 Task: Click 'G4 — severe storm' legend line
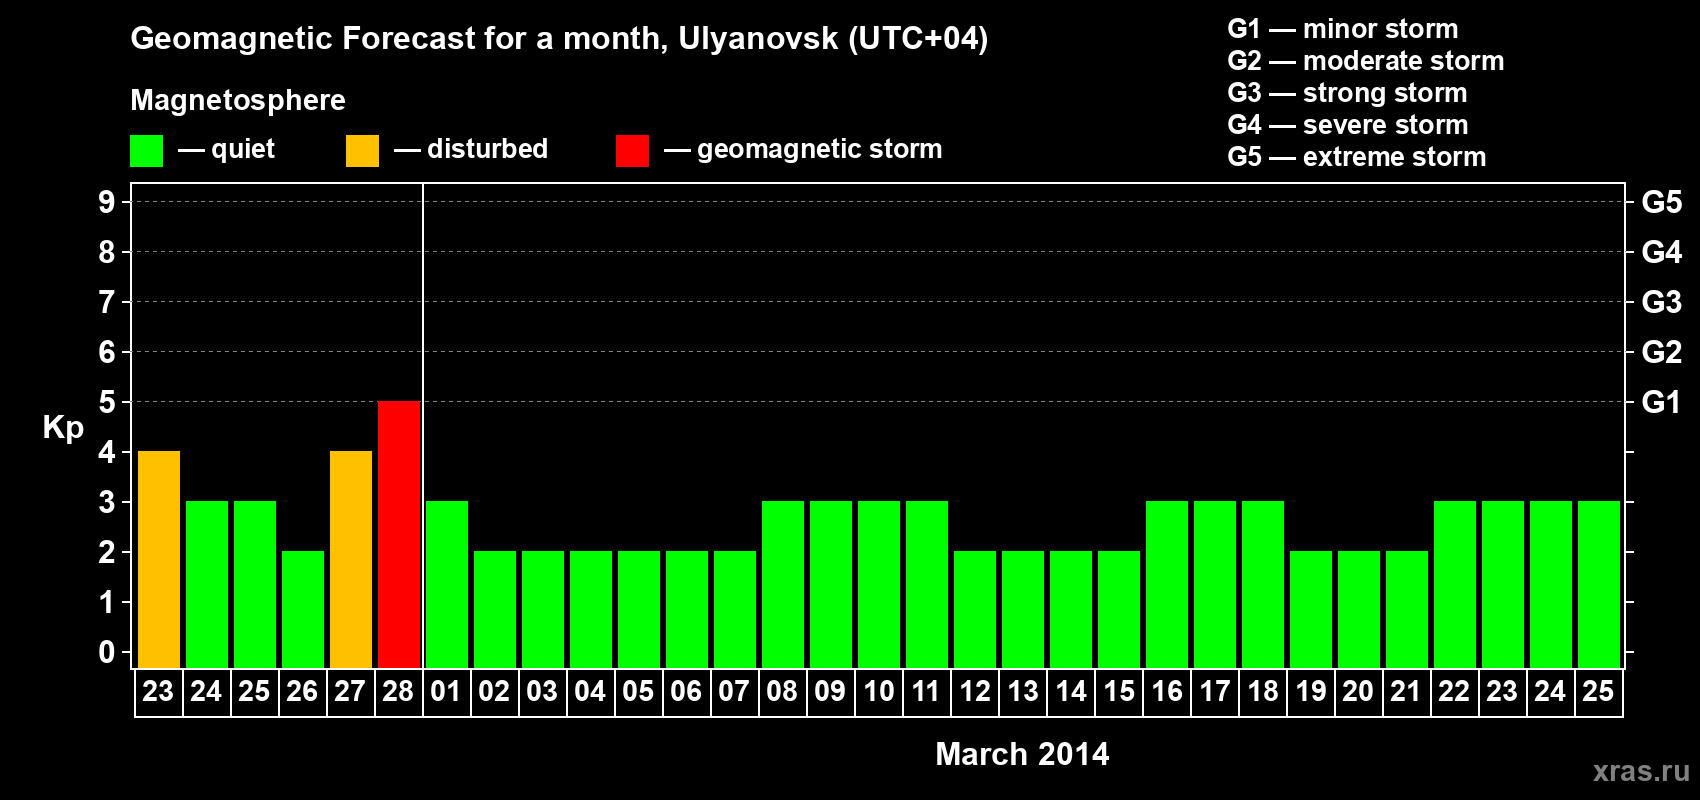(x=1348, y=125)
